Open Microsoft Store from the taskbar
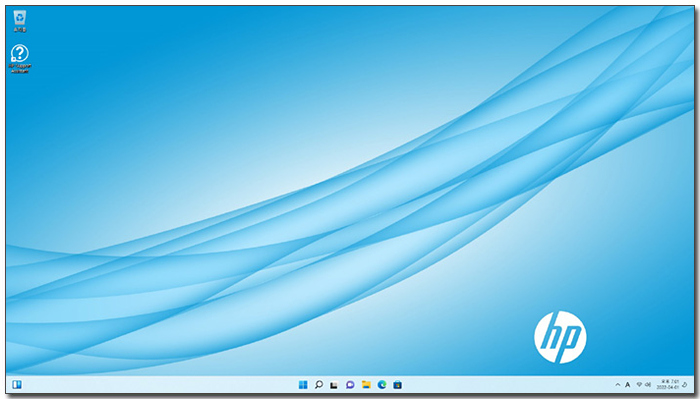The image size is (700, 399). (397, 384)
